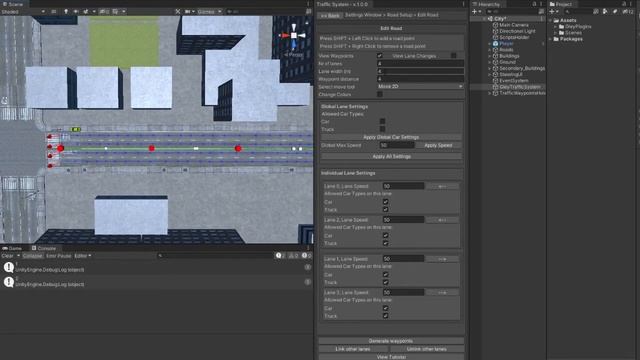This screenshot has width=640, height=360.
Task: Expand Secondary_Buildings in Hierarchy
Action: 489,68
